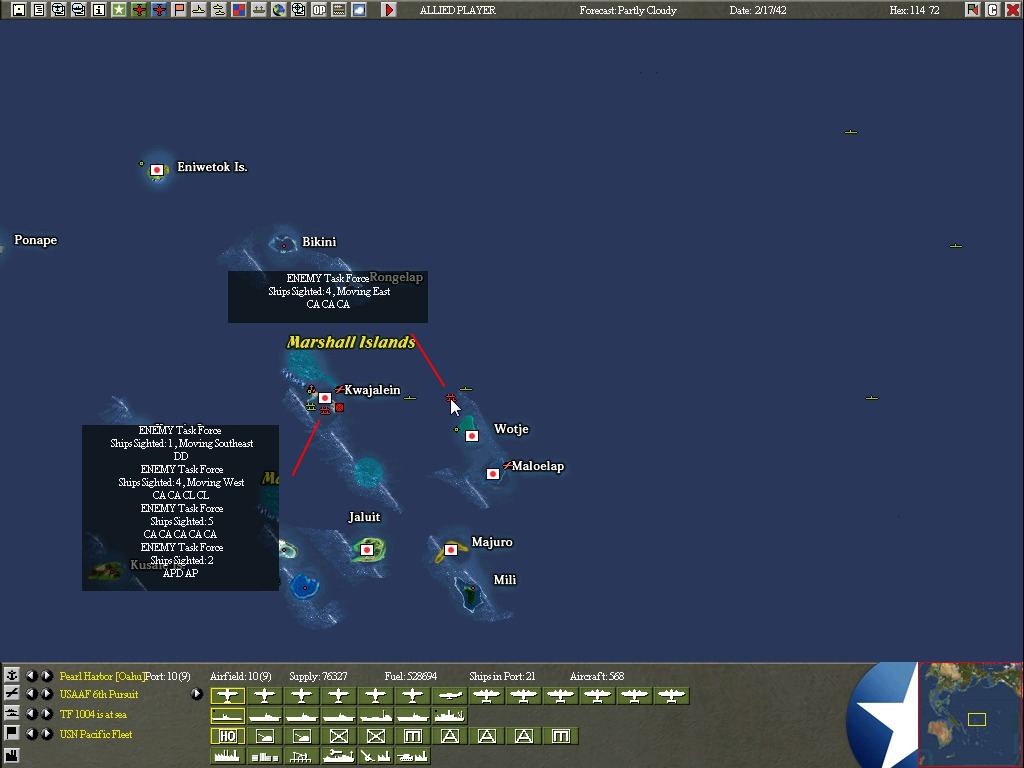Viewport: 1024px width, 768px height.
Task: Click 'Forecast: Partly Cloudy' status text
Action: (x=628, y=10)
